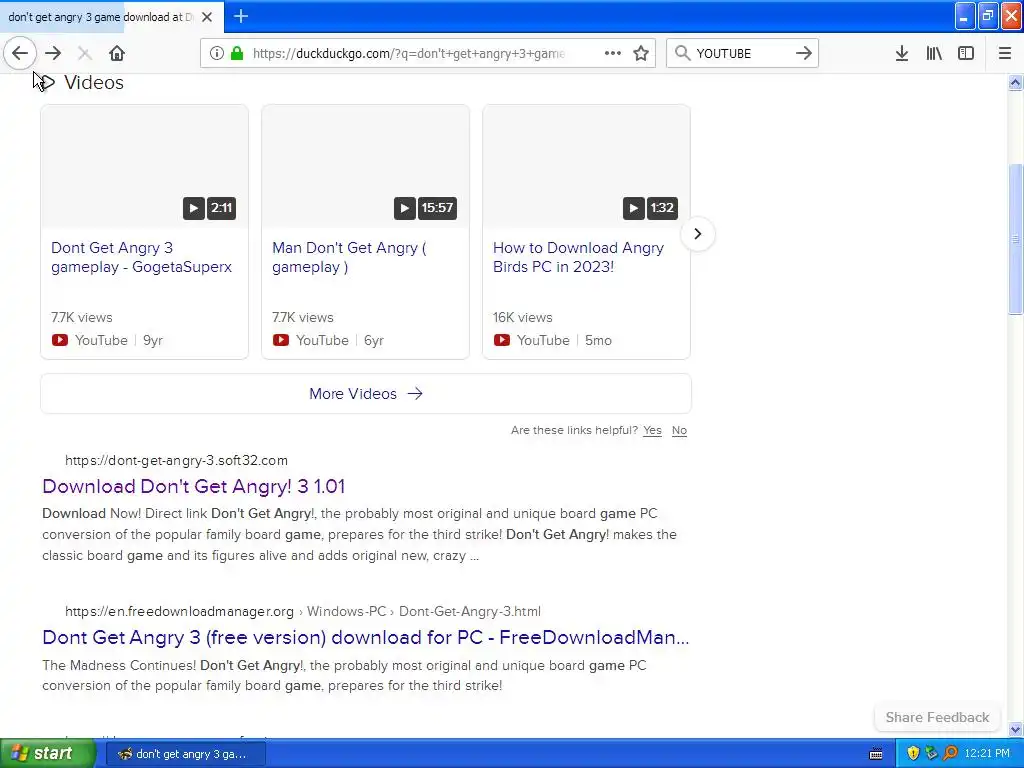Open the on-screen keyboard tray icon
This screenshot has height=768, width=1024.
pos(876,754)
